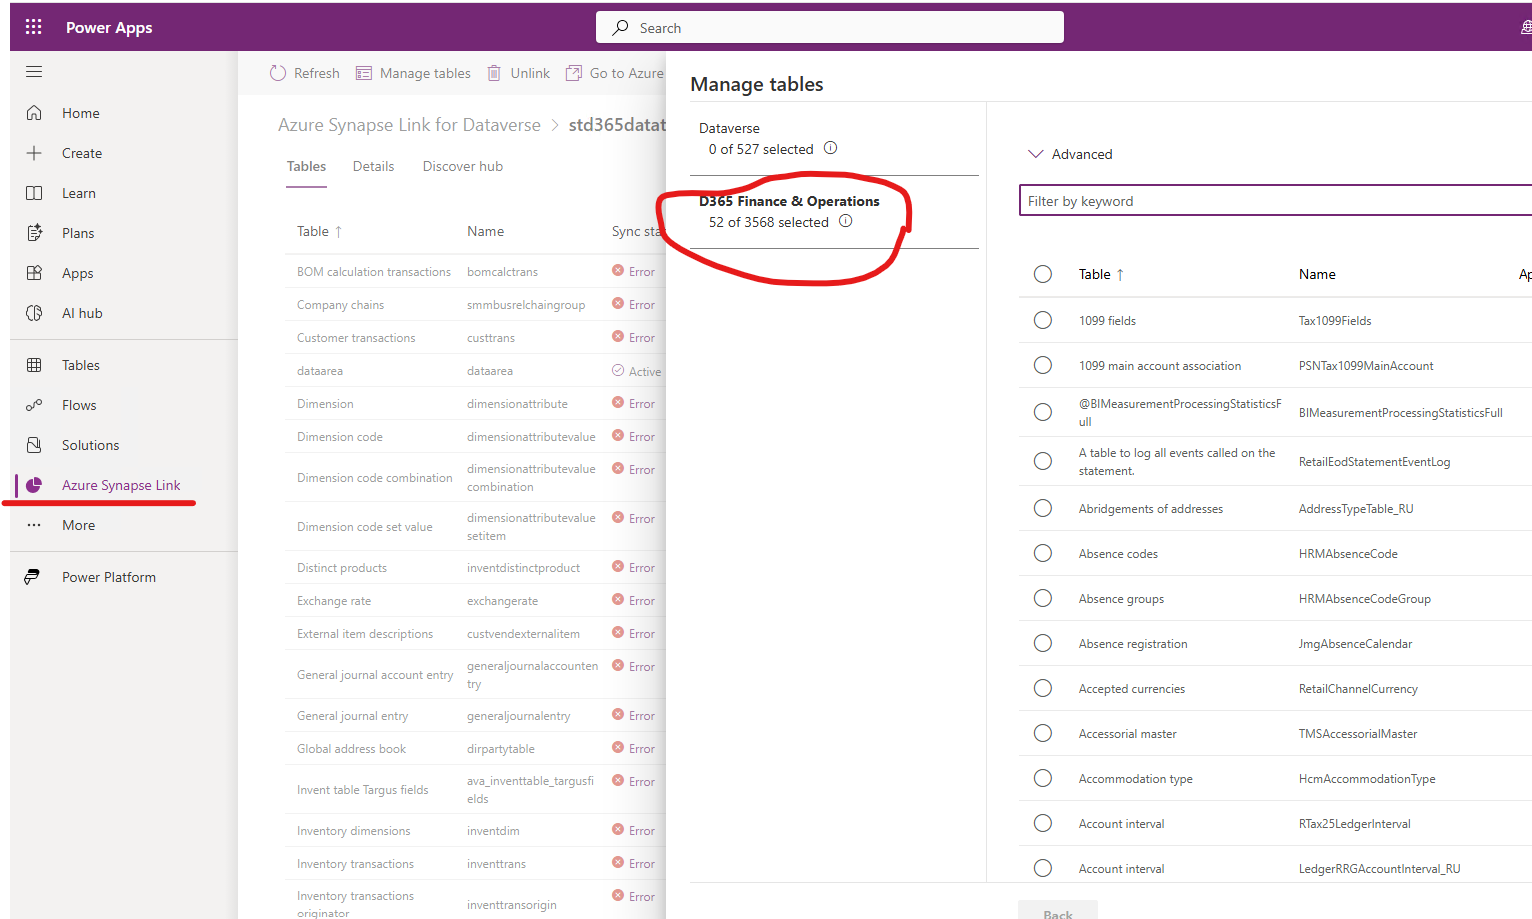Click Azure Synapse Link for Dataverse breadcrumb
The width and height of the screenshot is (1532, 919).
click(x=409, y=125)
